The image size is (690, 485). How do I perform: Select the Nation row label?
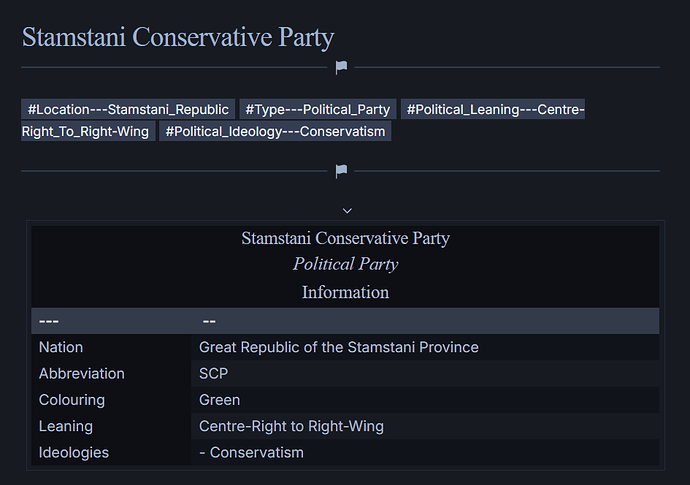coord(61,347)
